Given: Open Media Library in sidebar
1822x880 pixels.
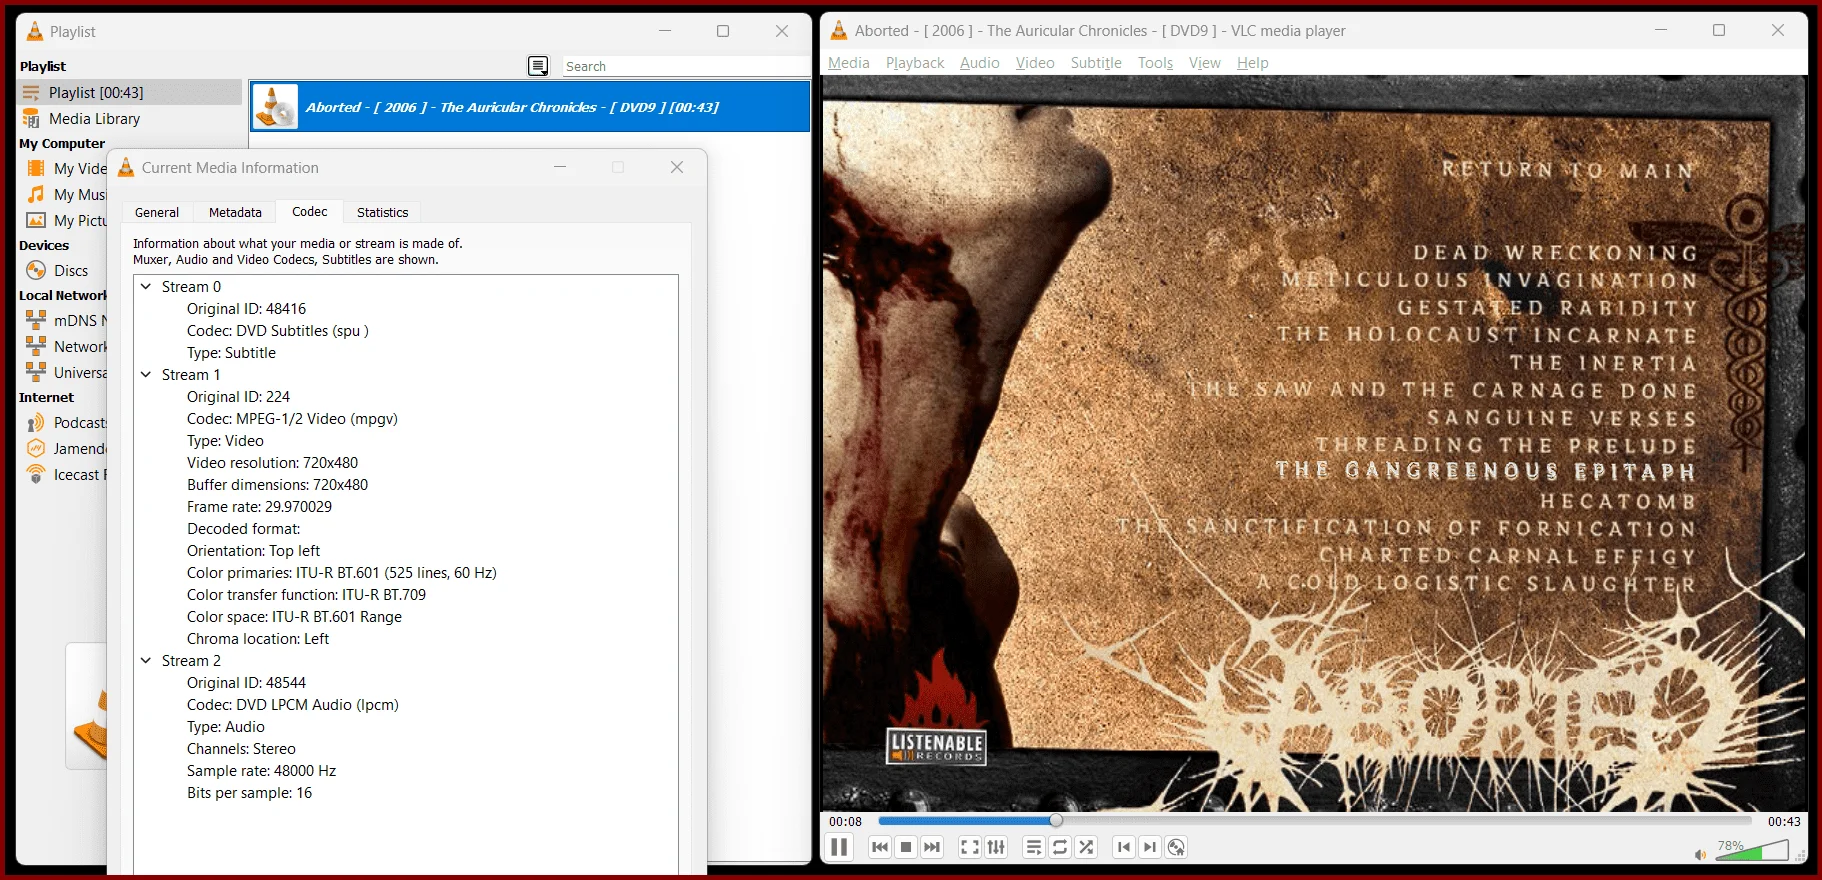Looking at the screenshot, I should coord(94,118).
